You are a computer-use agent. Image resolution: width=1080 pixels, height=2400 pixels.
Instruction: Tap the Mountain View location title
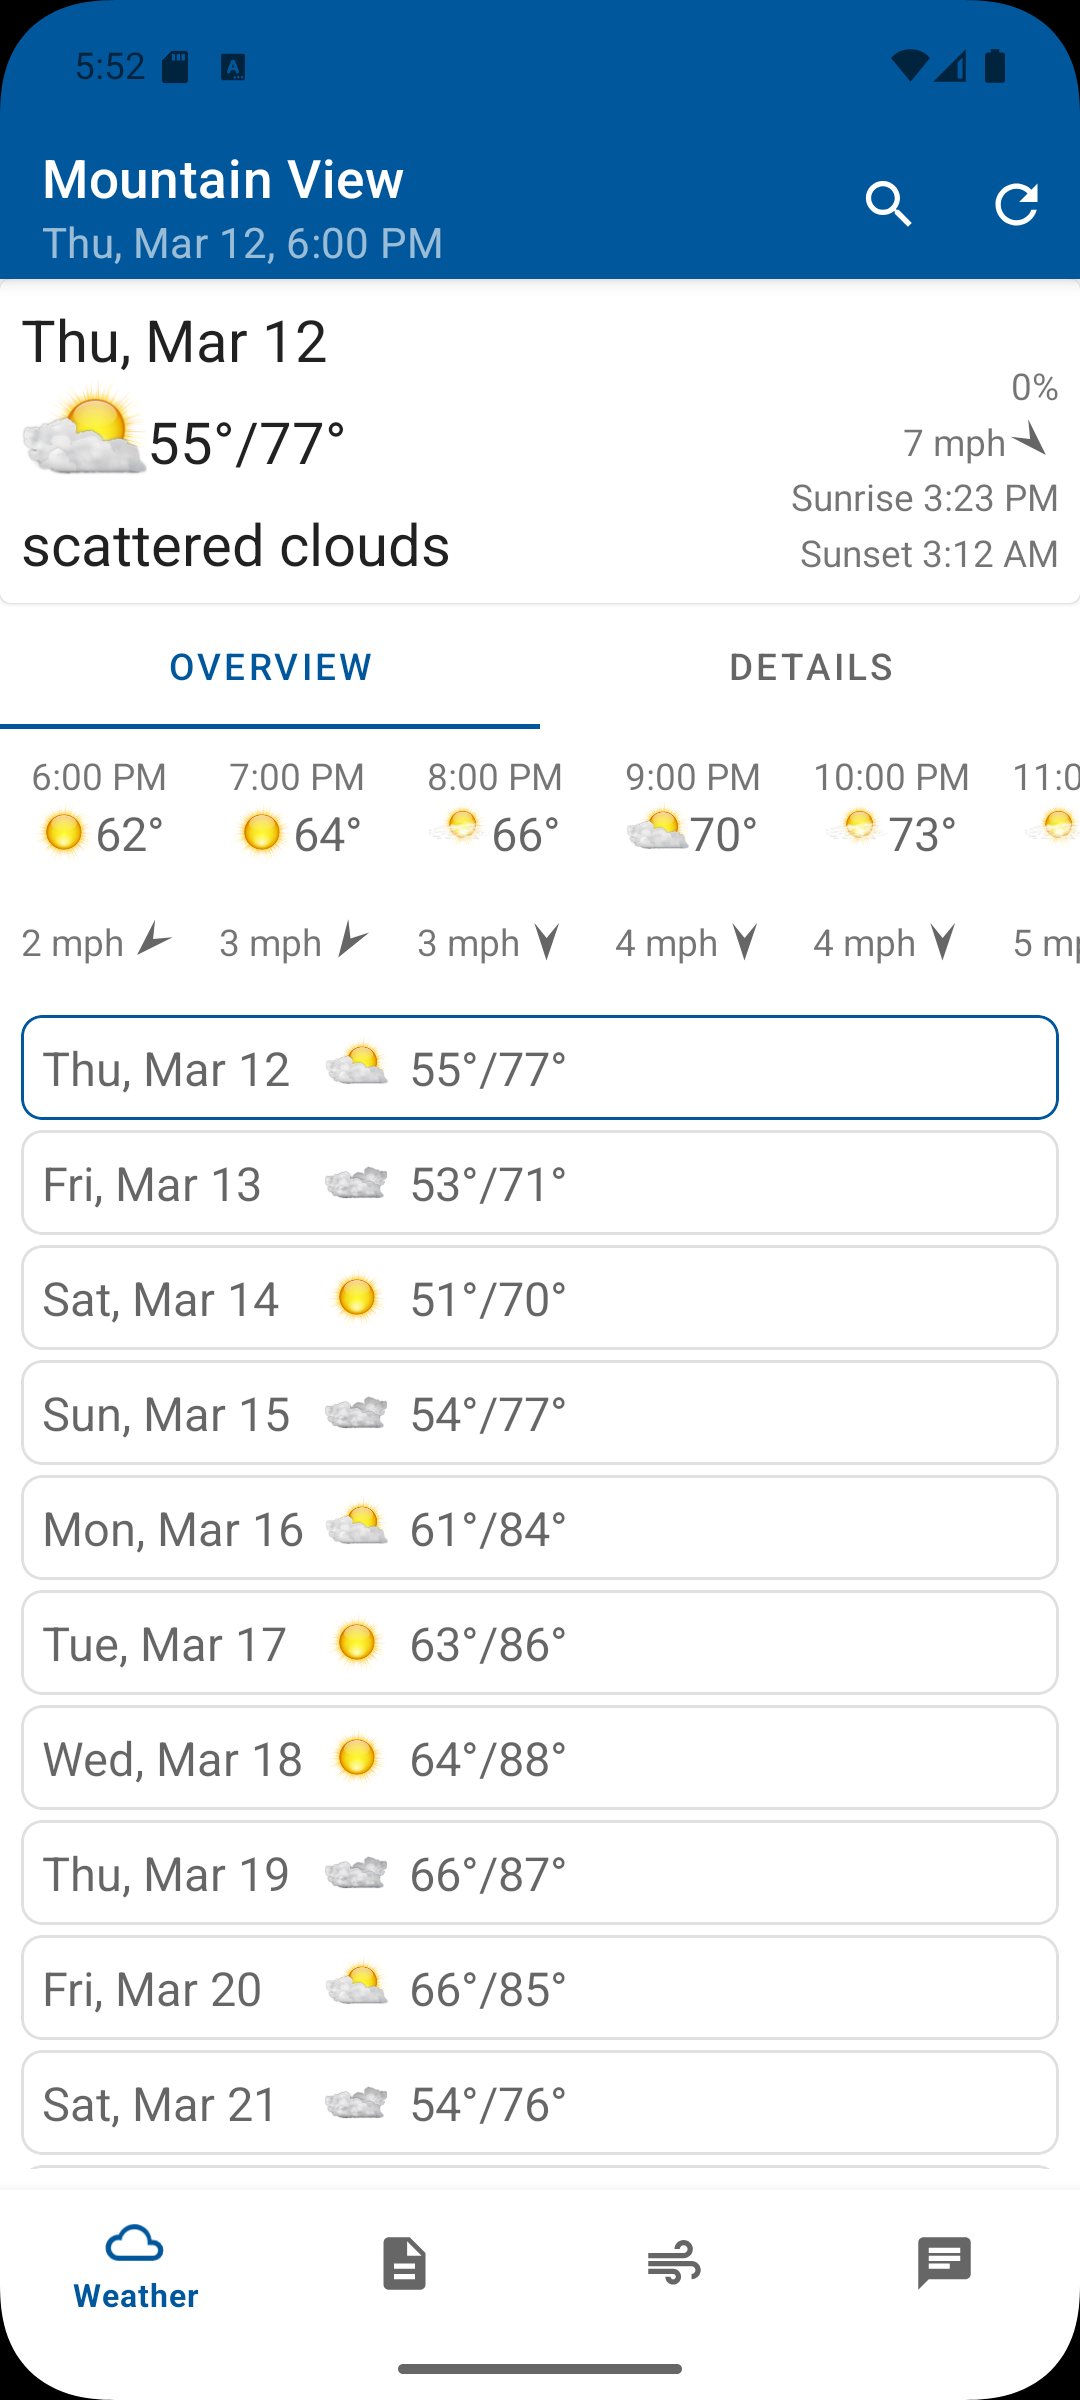[x=223, y=180]
